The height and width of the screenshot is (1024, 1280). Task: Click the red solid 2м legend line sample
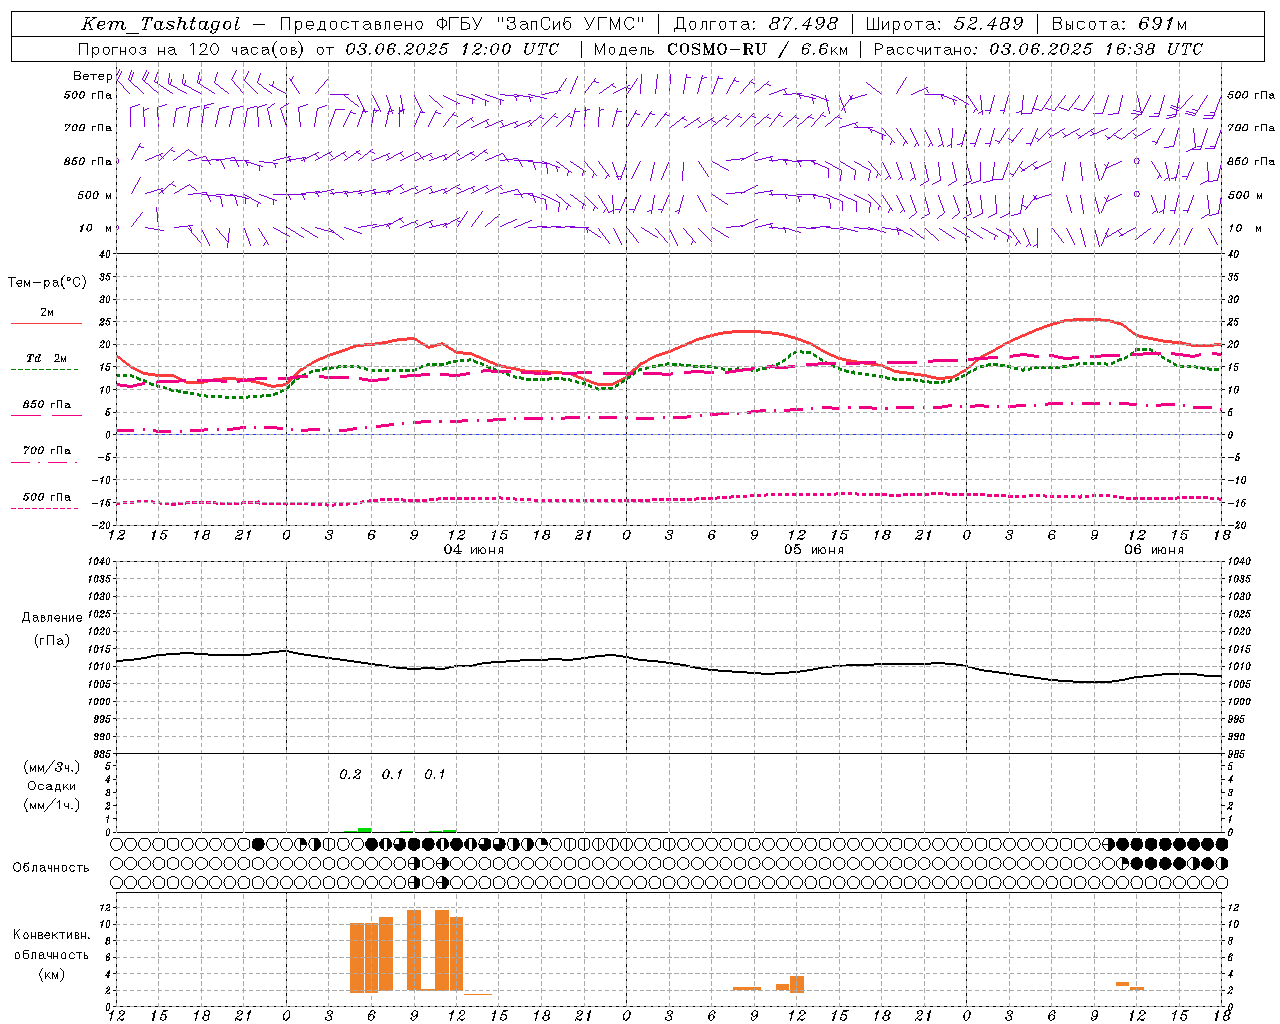(46, 324)
